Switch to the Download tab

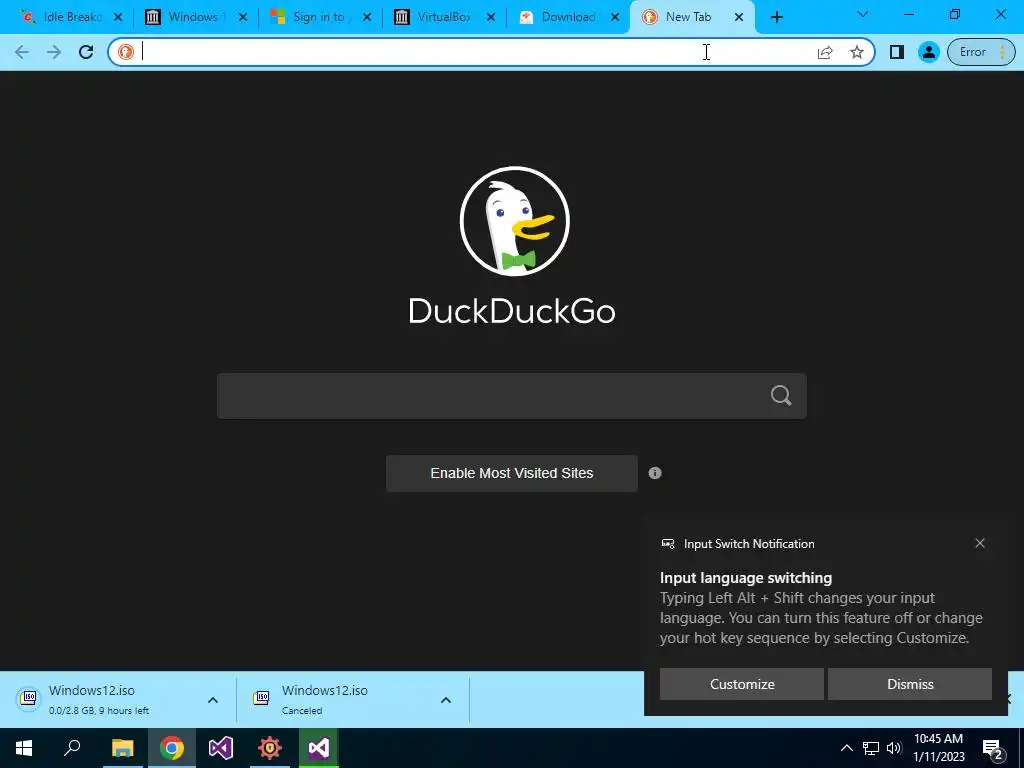pos(568,18)
